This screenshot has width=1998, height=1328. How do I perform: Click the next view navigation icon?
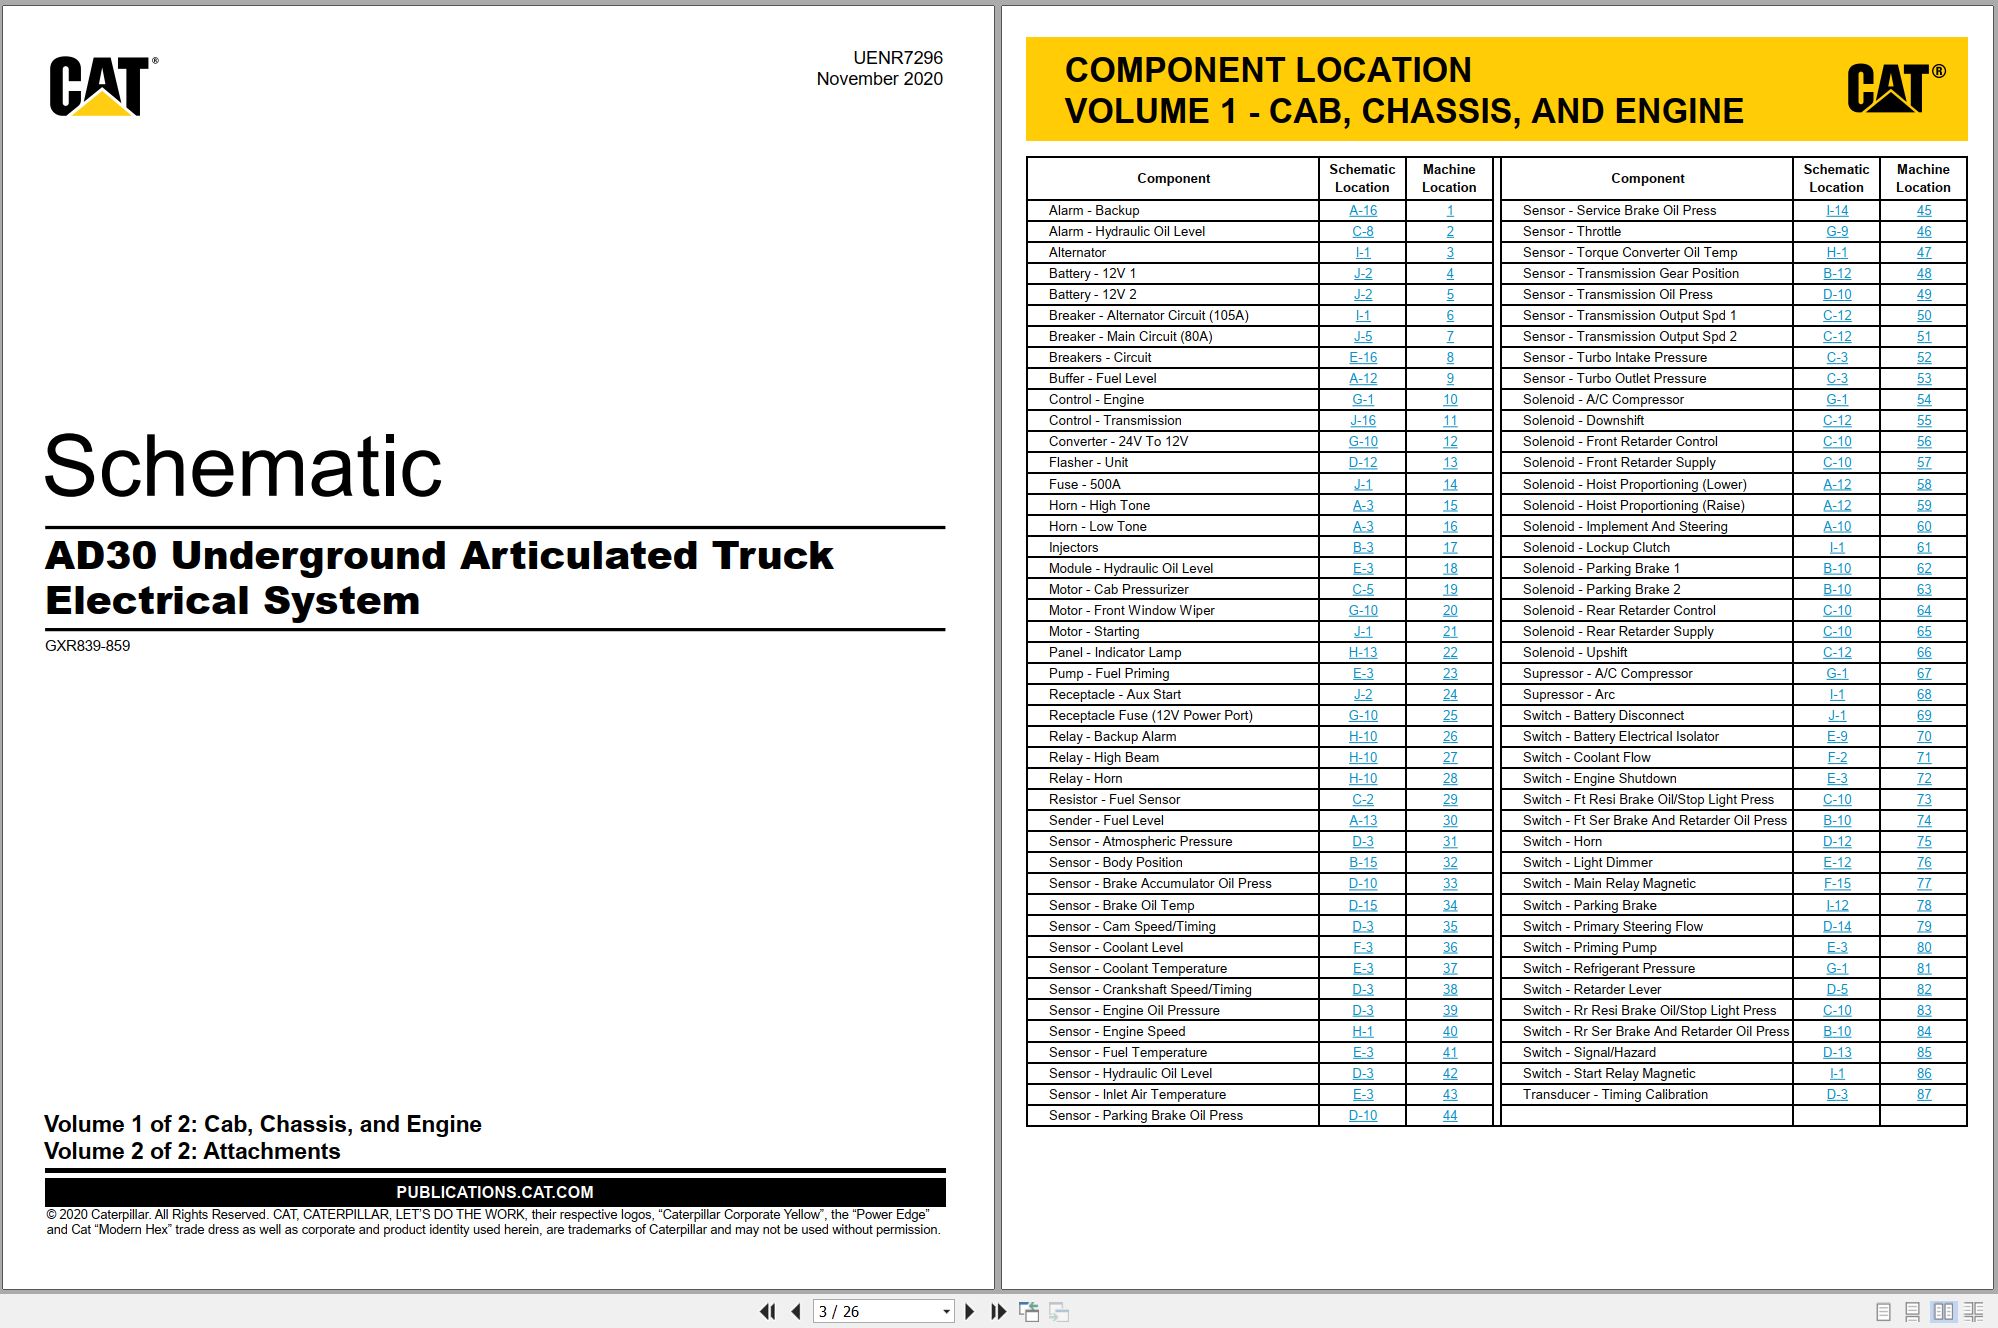[1059, 1311]
